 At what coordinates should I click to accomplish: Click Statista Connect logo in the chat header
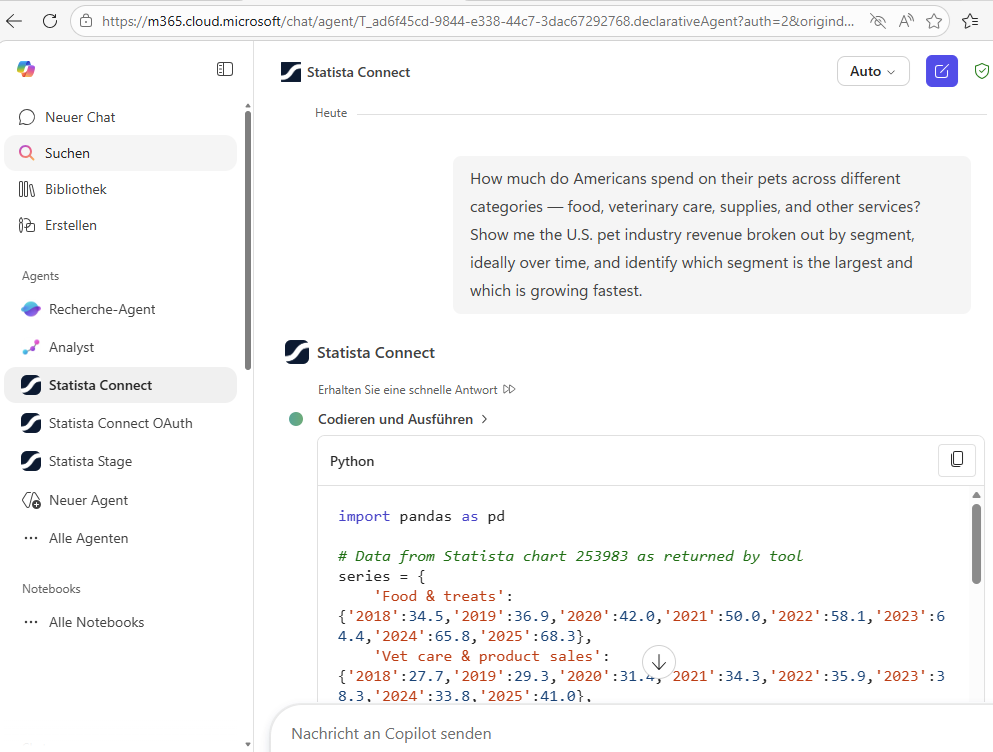(x=291, y=72)
